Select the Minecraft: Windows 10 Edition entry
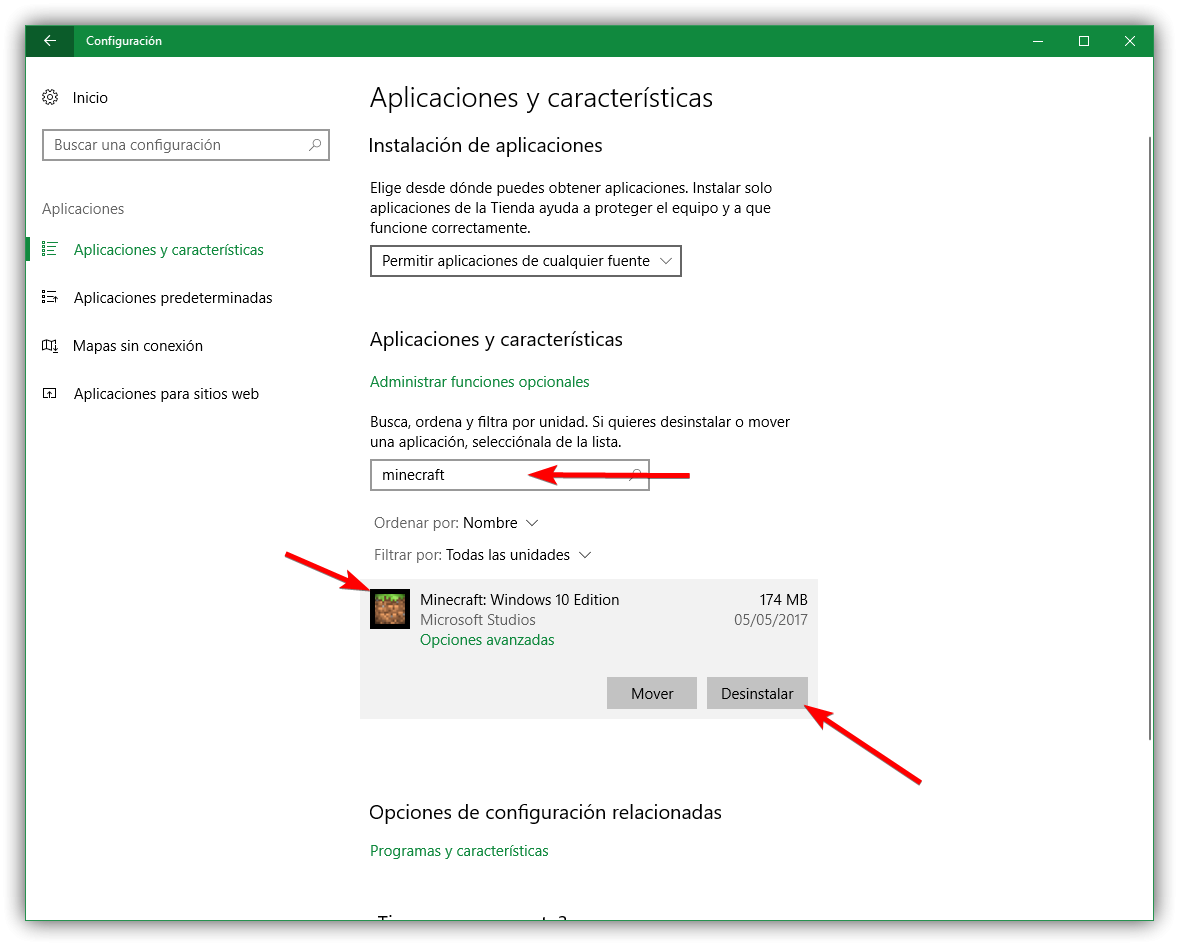 pyautogui.click(x=589, y=649)
